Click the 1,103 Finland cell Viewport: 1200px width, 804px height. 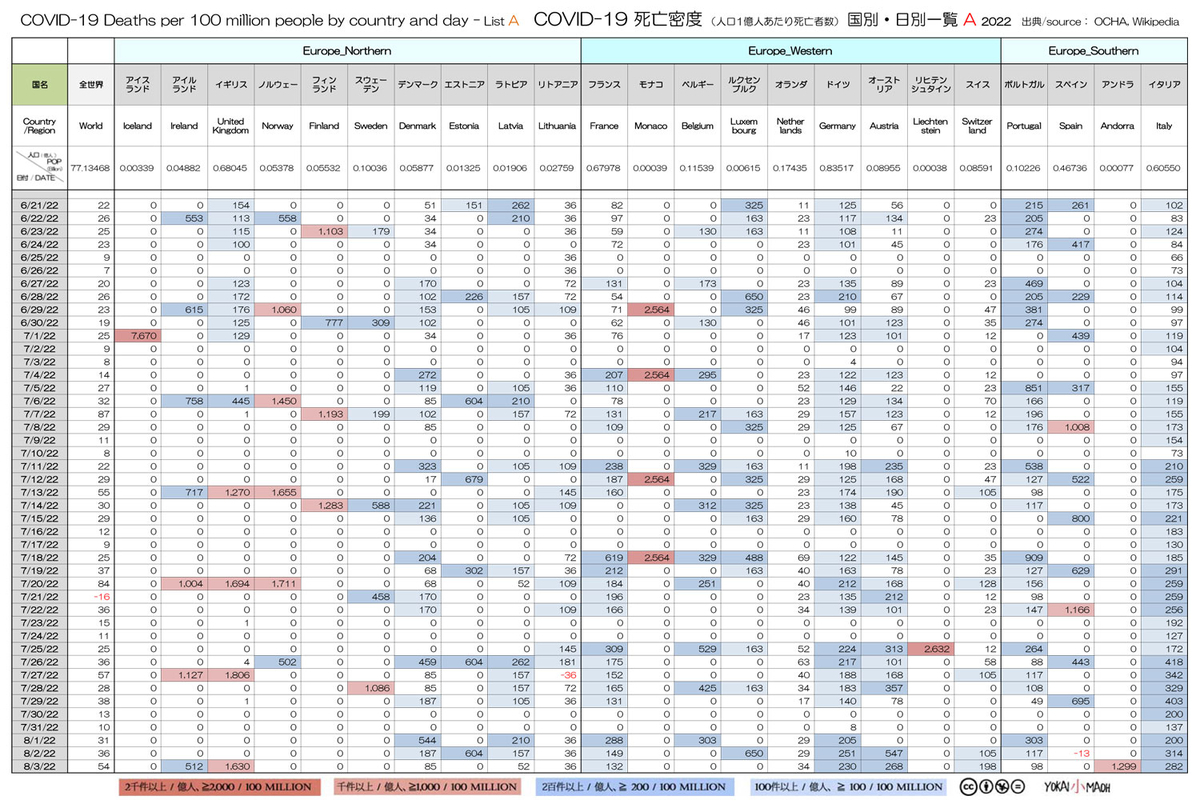[x=324, y=231]
